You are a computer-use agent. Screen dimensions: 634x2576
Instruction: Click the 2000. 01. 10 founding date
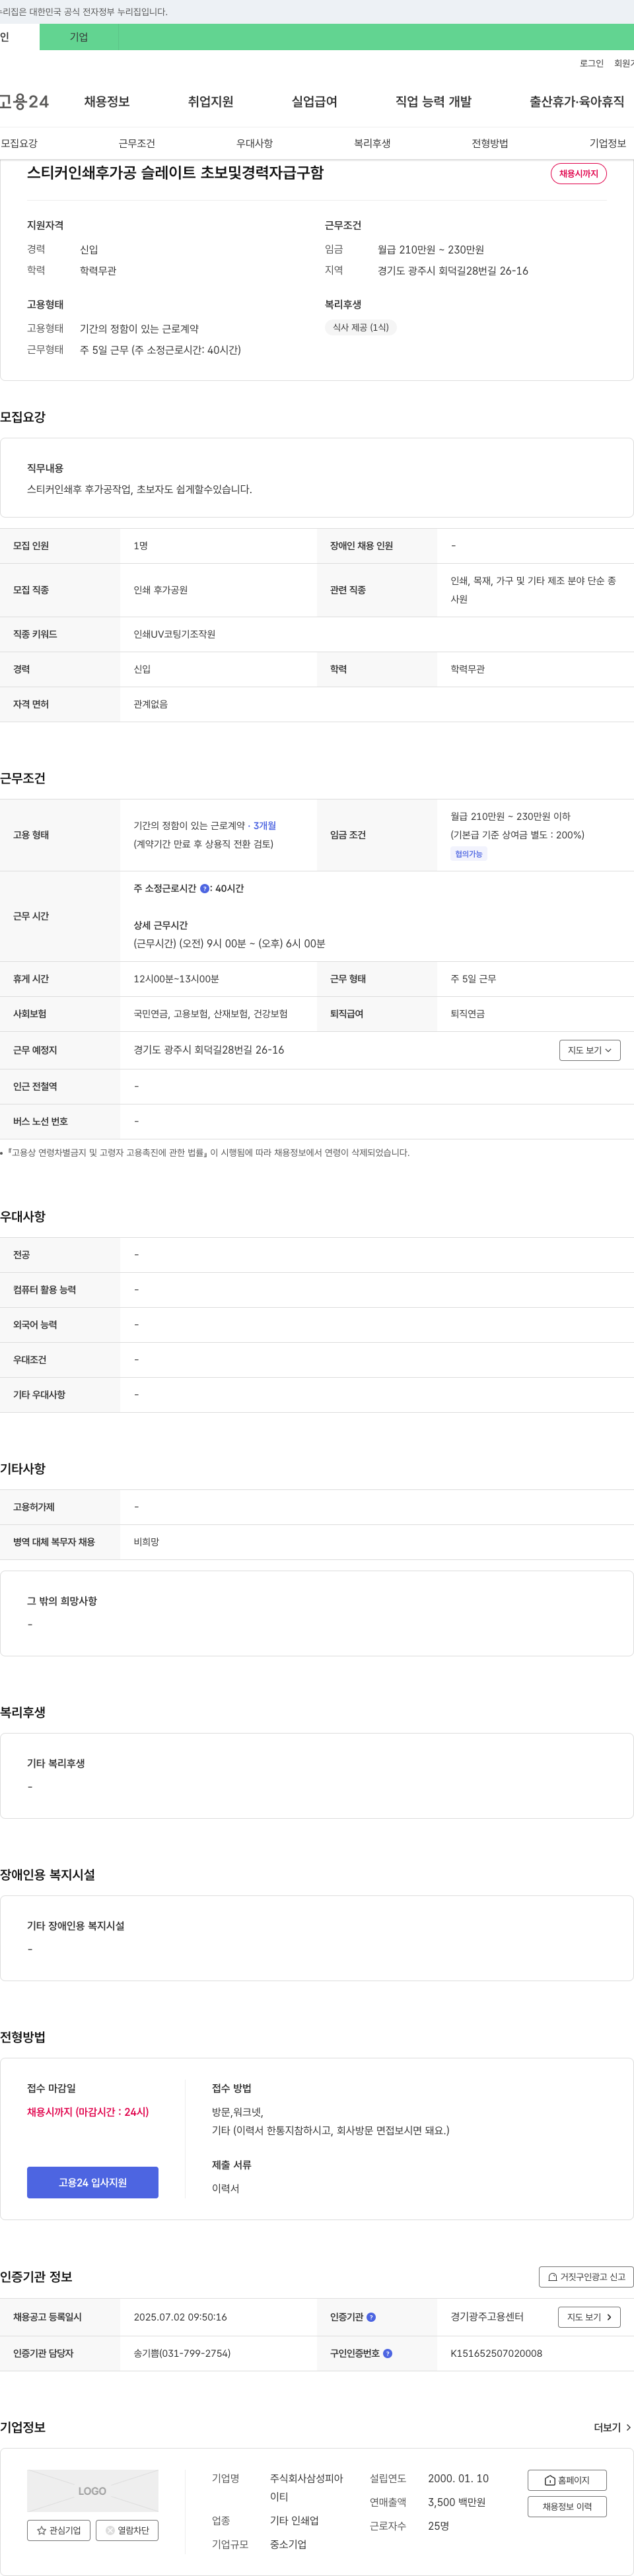458,2478
